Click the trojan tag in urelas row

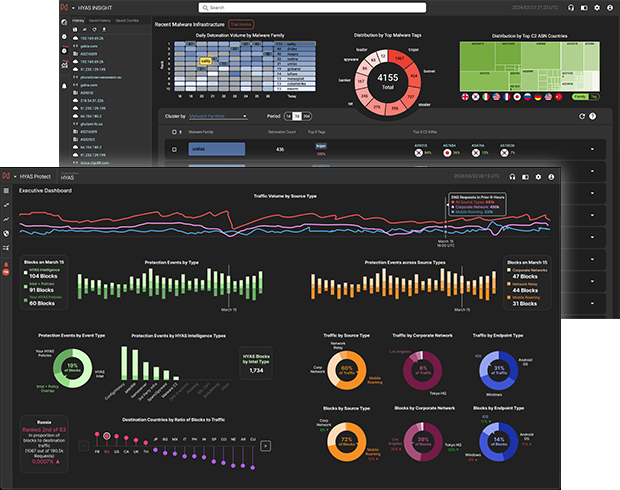321,146
